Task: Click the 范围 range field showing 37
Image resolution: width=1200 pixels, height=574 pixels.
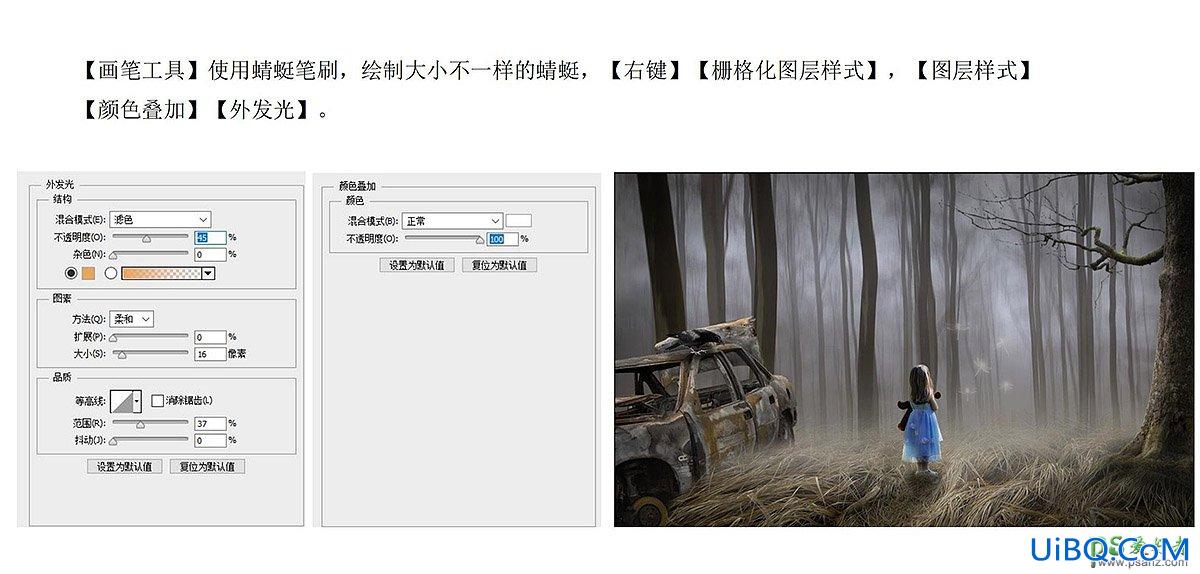Action: pos(210,424)
